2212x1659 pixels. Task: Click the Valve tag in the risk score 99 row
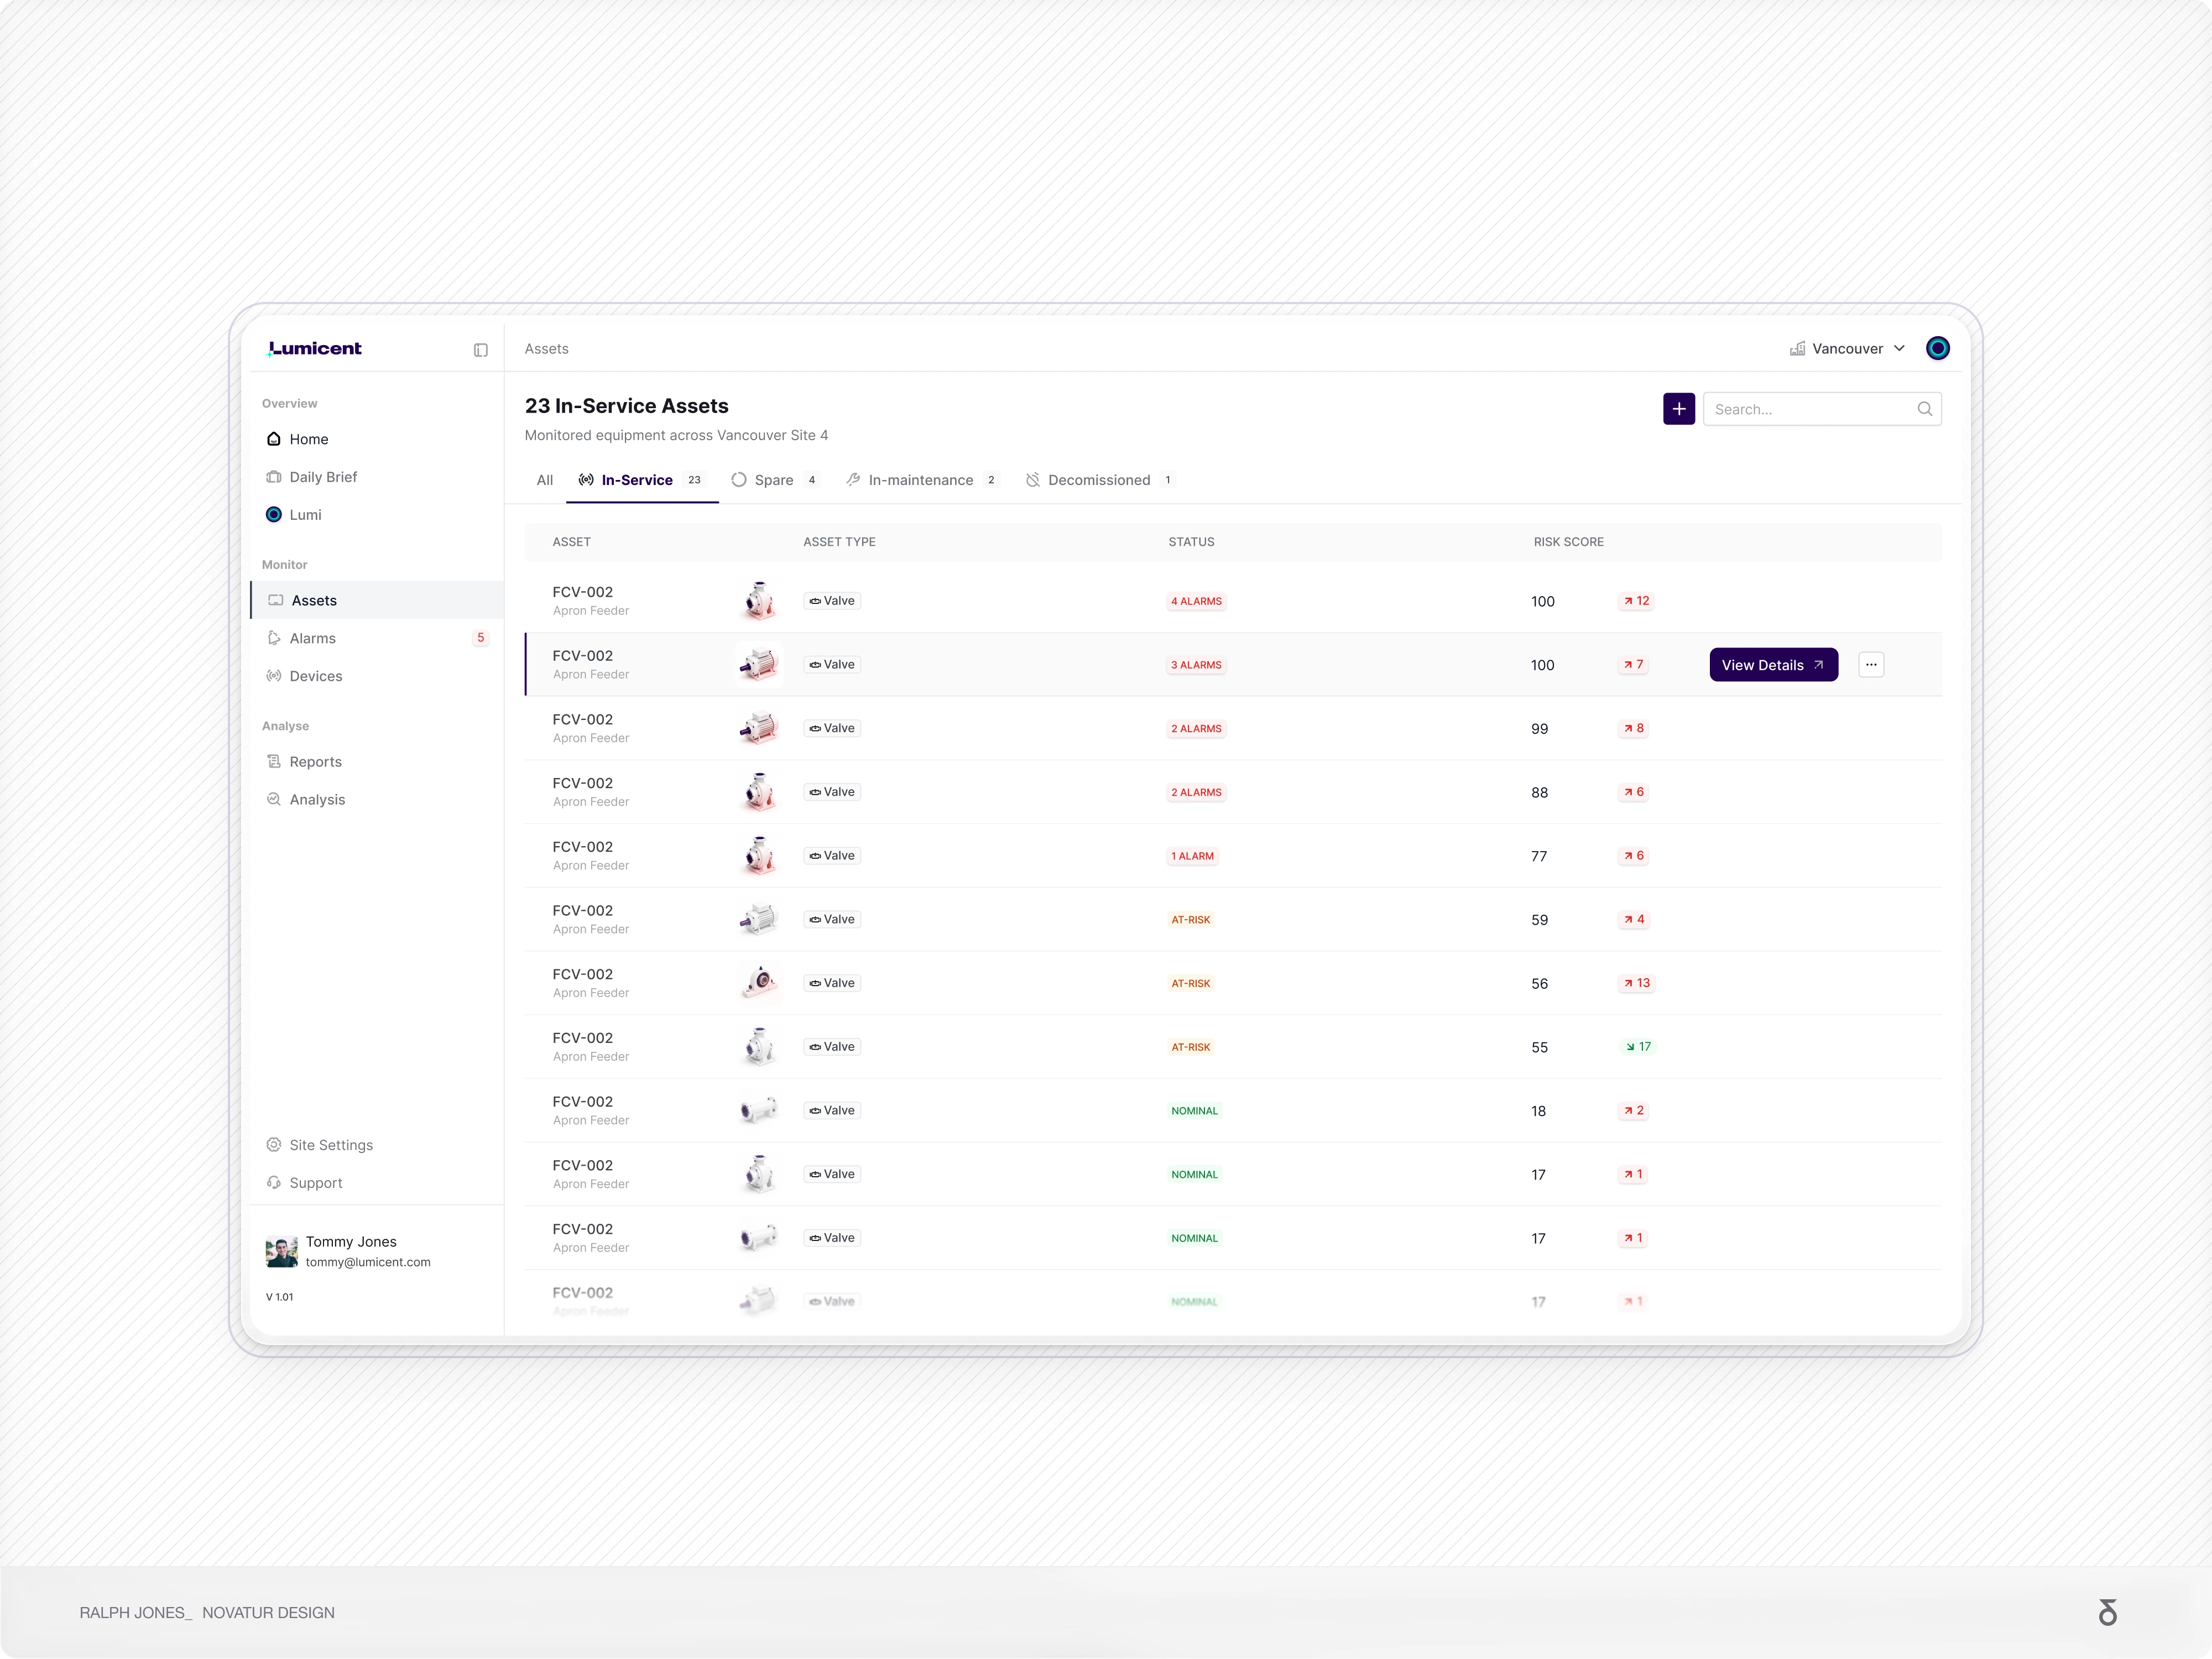click(x=832, y=728)
